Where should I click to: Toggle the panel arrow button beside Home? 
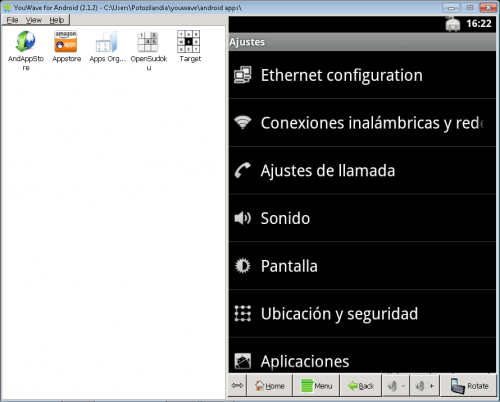pos(237,386)
